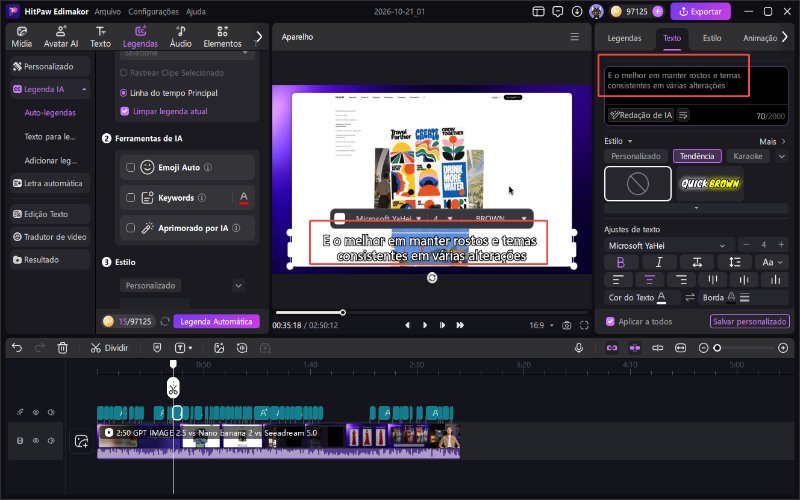Open the Arquivo menu

pyautogui.click(x=108, y=11)
